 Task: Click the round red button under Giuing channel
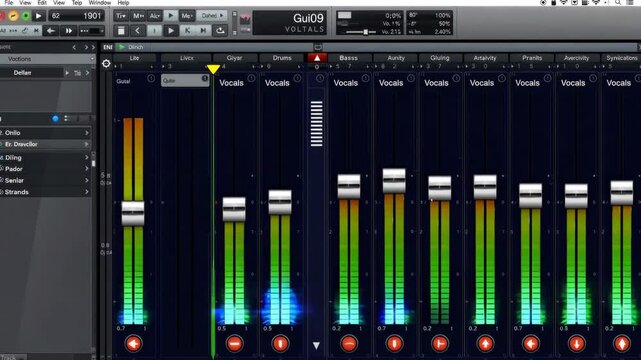click(440, 344)
